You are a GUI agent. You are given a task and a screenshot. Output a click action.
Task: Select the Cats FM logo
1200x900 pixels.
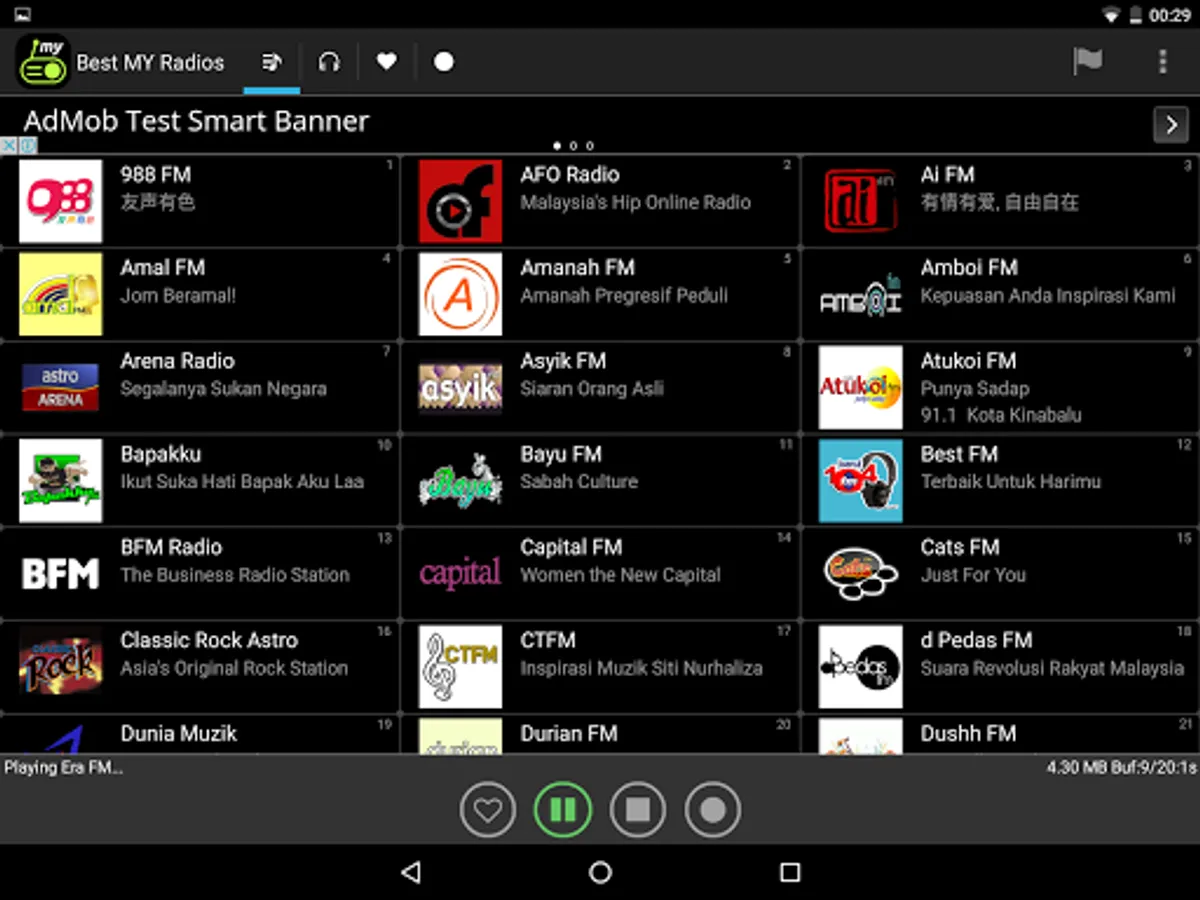coord(860,573)
